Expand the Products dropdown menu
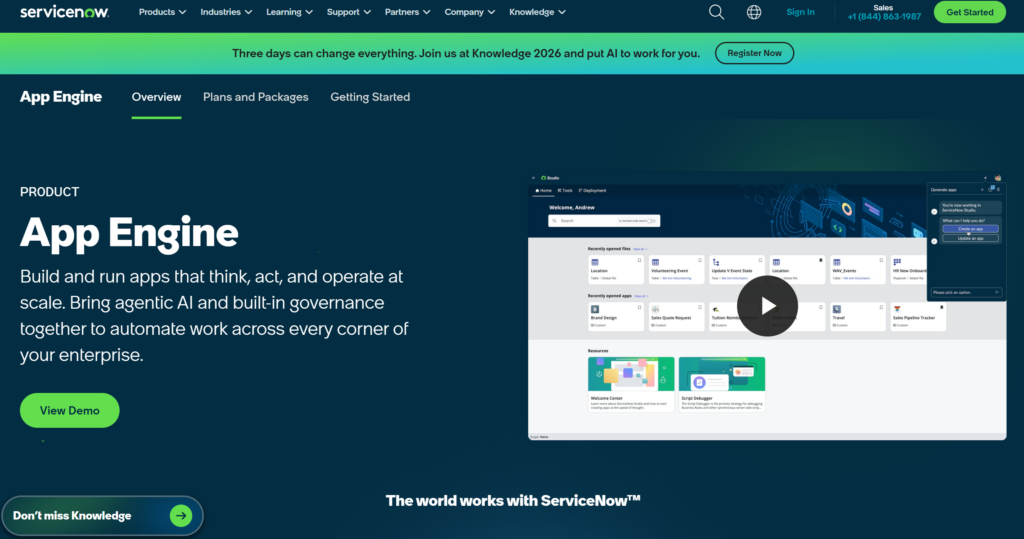This screenshot has width=1024, height=539. 163,12
